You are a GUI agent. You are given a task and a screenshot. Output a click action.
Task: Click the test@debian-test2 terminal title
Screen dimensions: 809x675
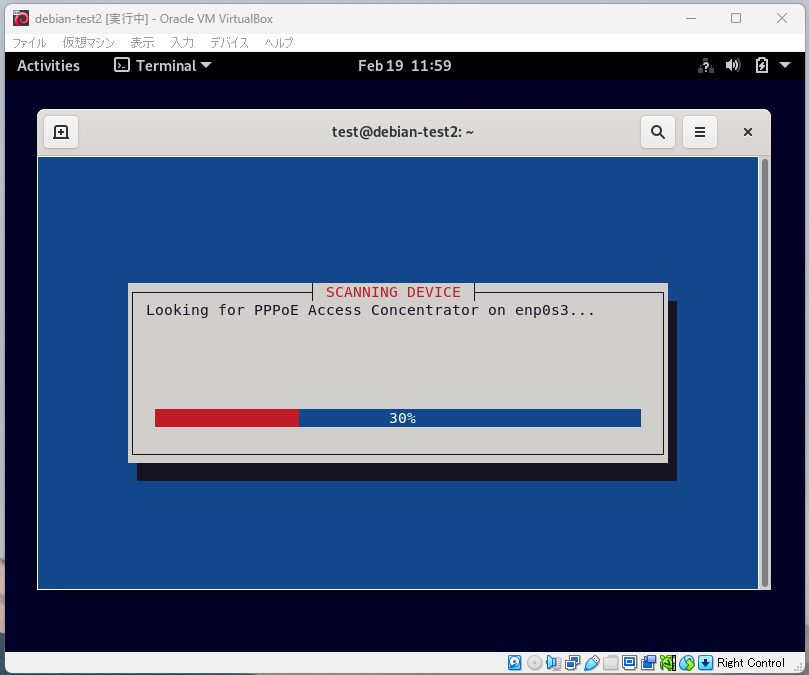[x=402, y=132]
